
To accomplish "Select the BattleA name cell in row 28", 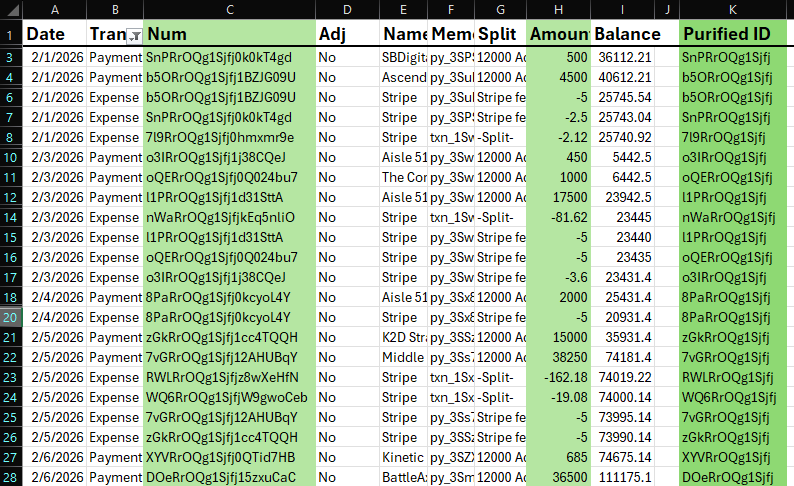I will click(403, 478).
